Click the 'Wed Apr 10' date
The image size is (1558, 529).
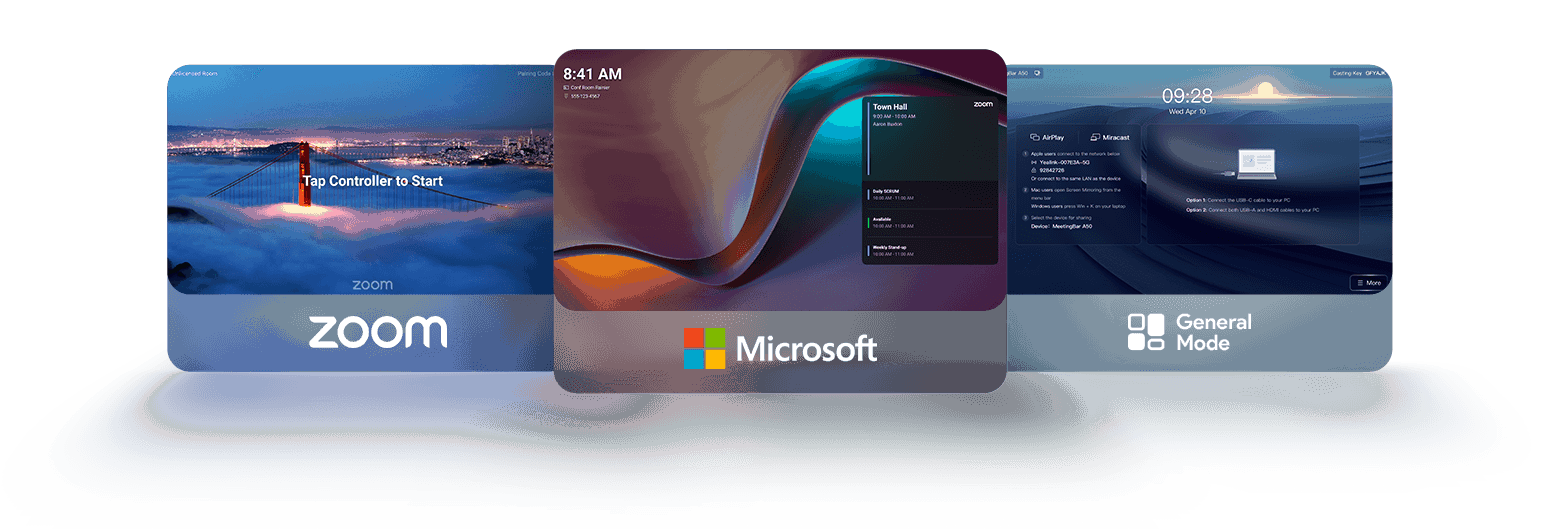(1187, 111)
